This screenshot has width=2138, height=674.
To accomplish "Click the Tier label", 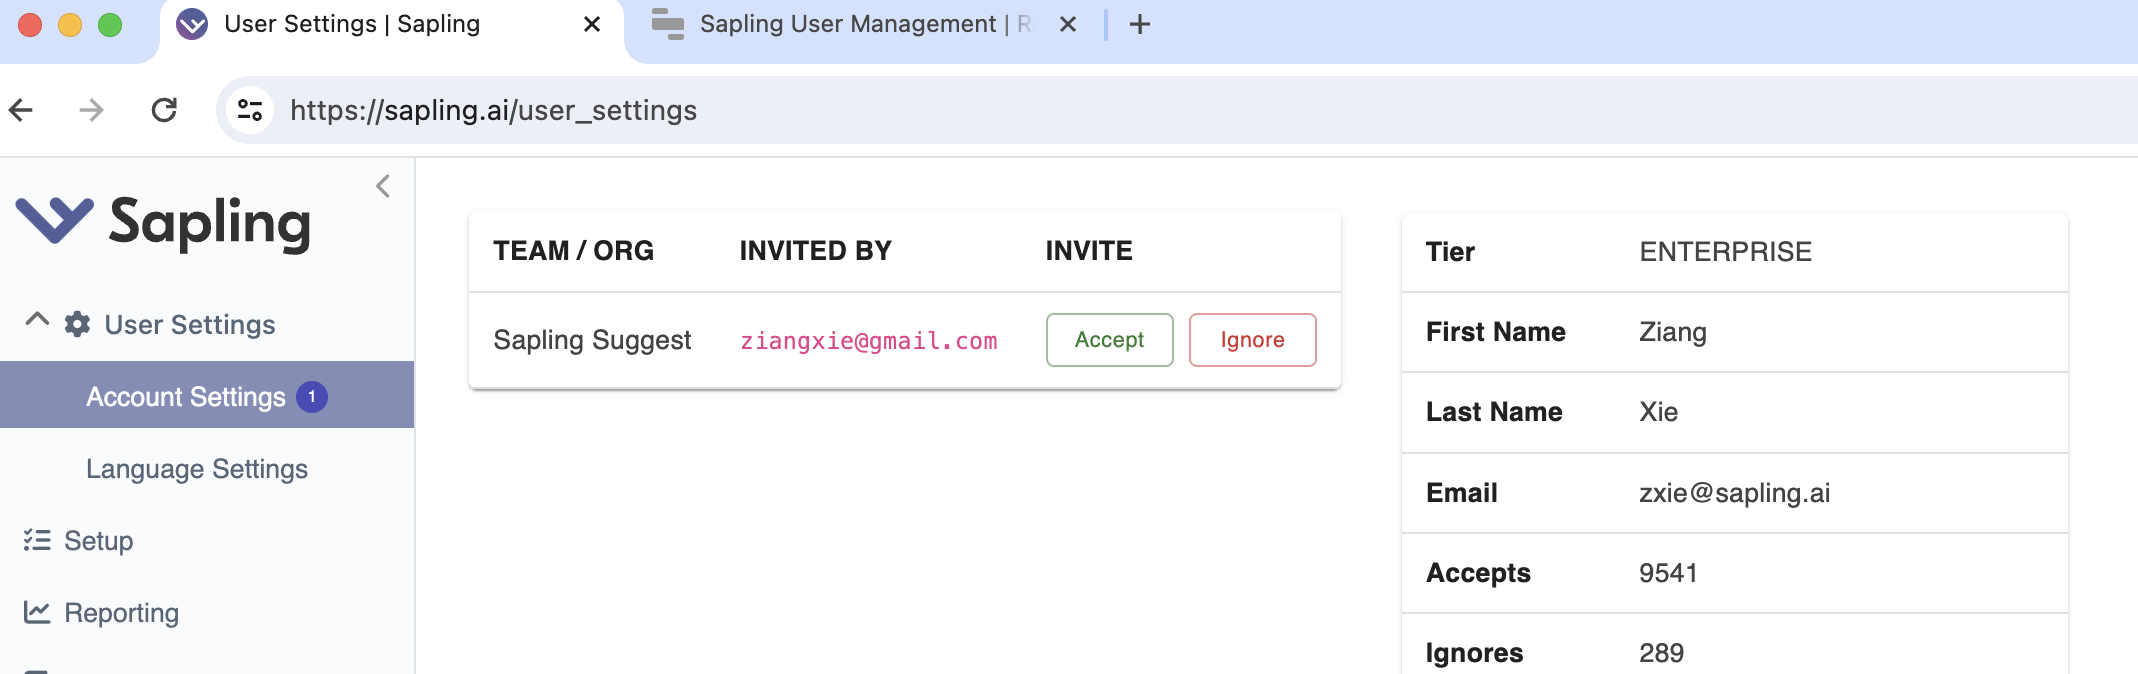I will pyautogui.click(x=1450, y=252).
